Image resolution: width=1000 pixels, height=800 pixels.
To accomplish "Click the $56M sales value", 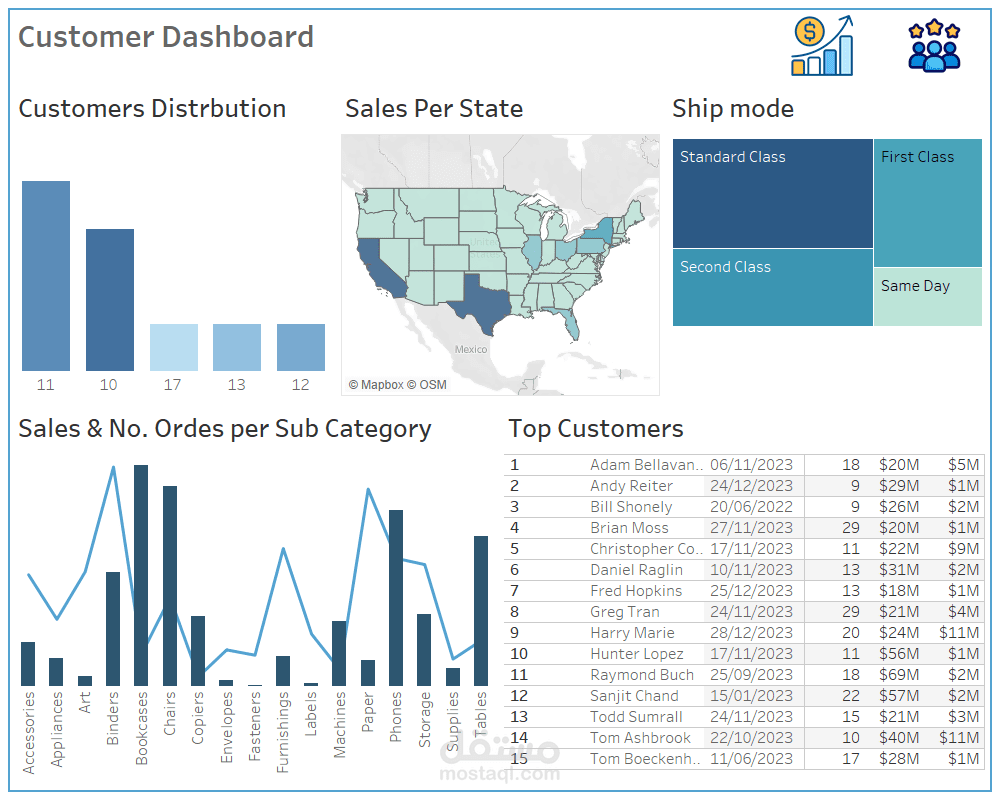I will (899, 654).
